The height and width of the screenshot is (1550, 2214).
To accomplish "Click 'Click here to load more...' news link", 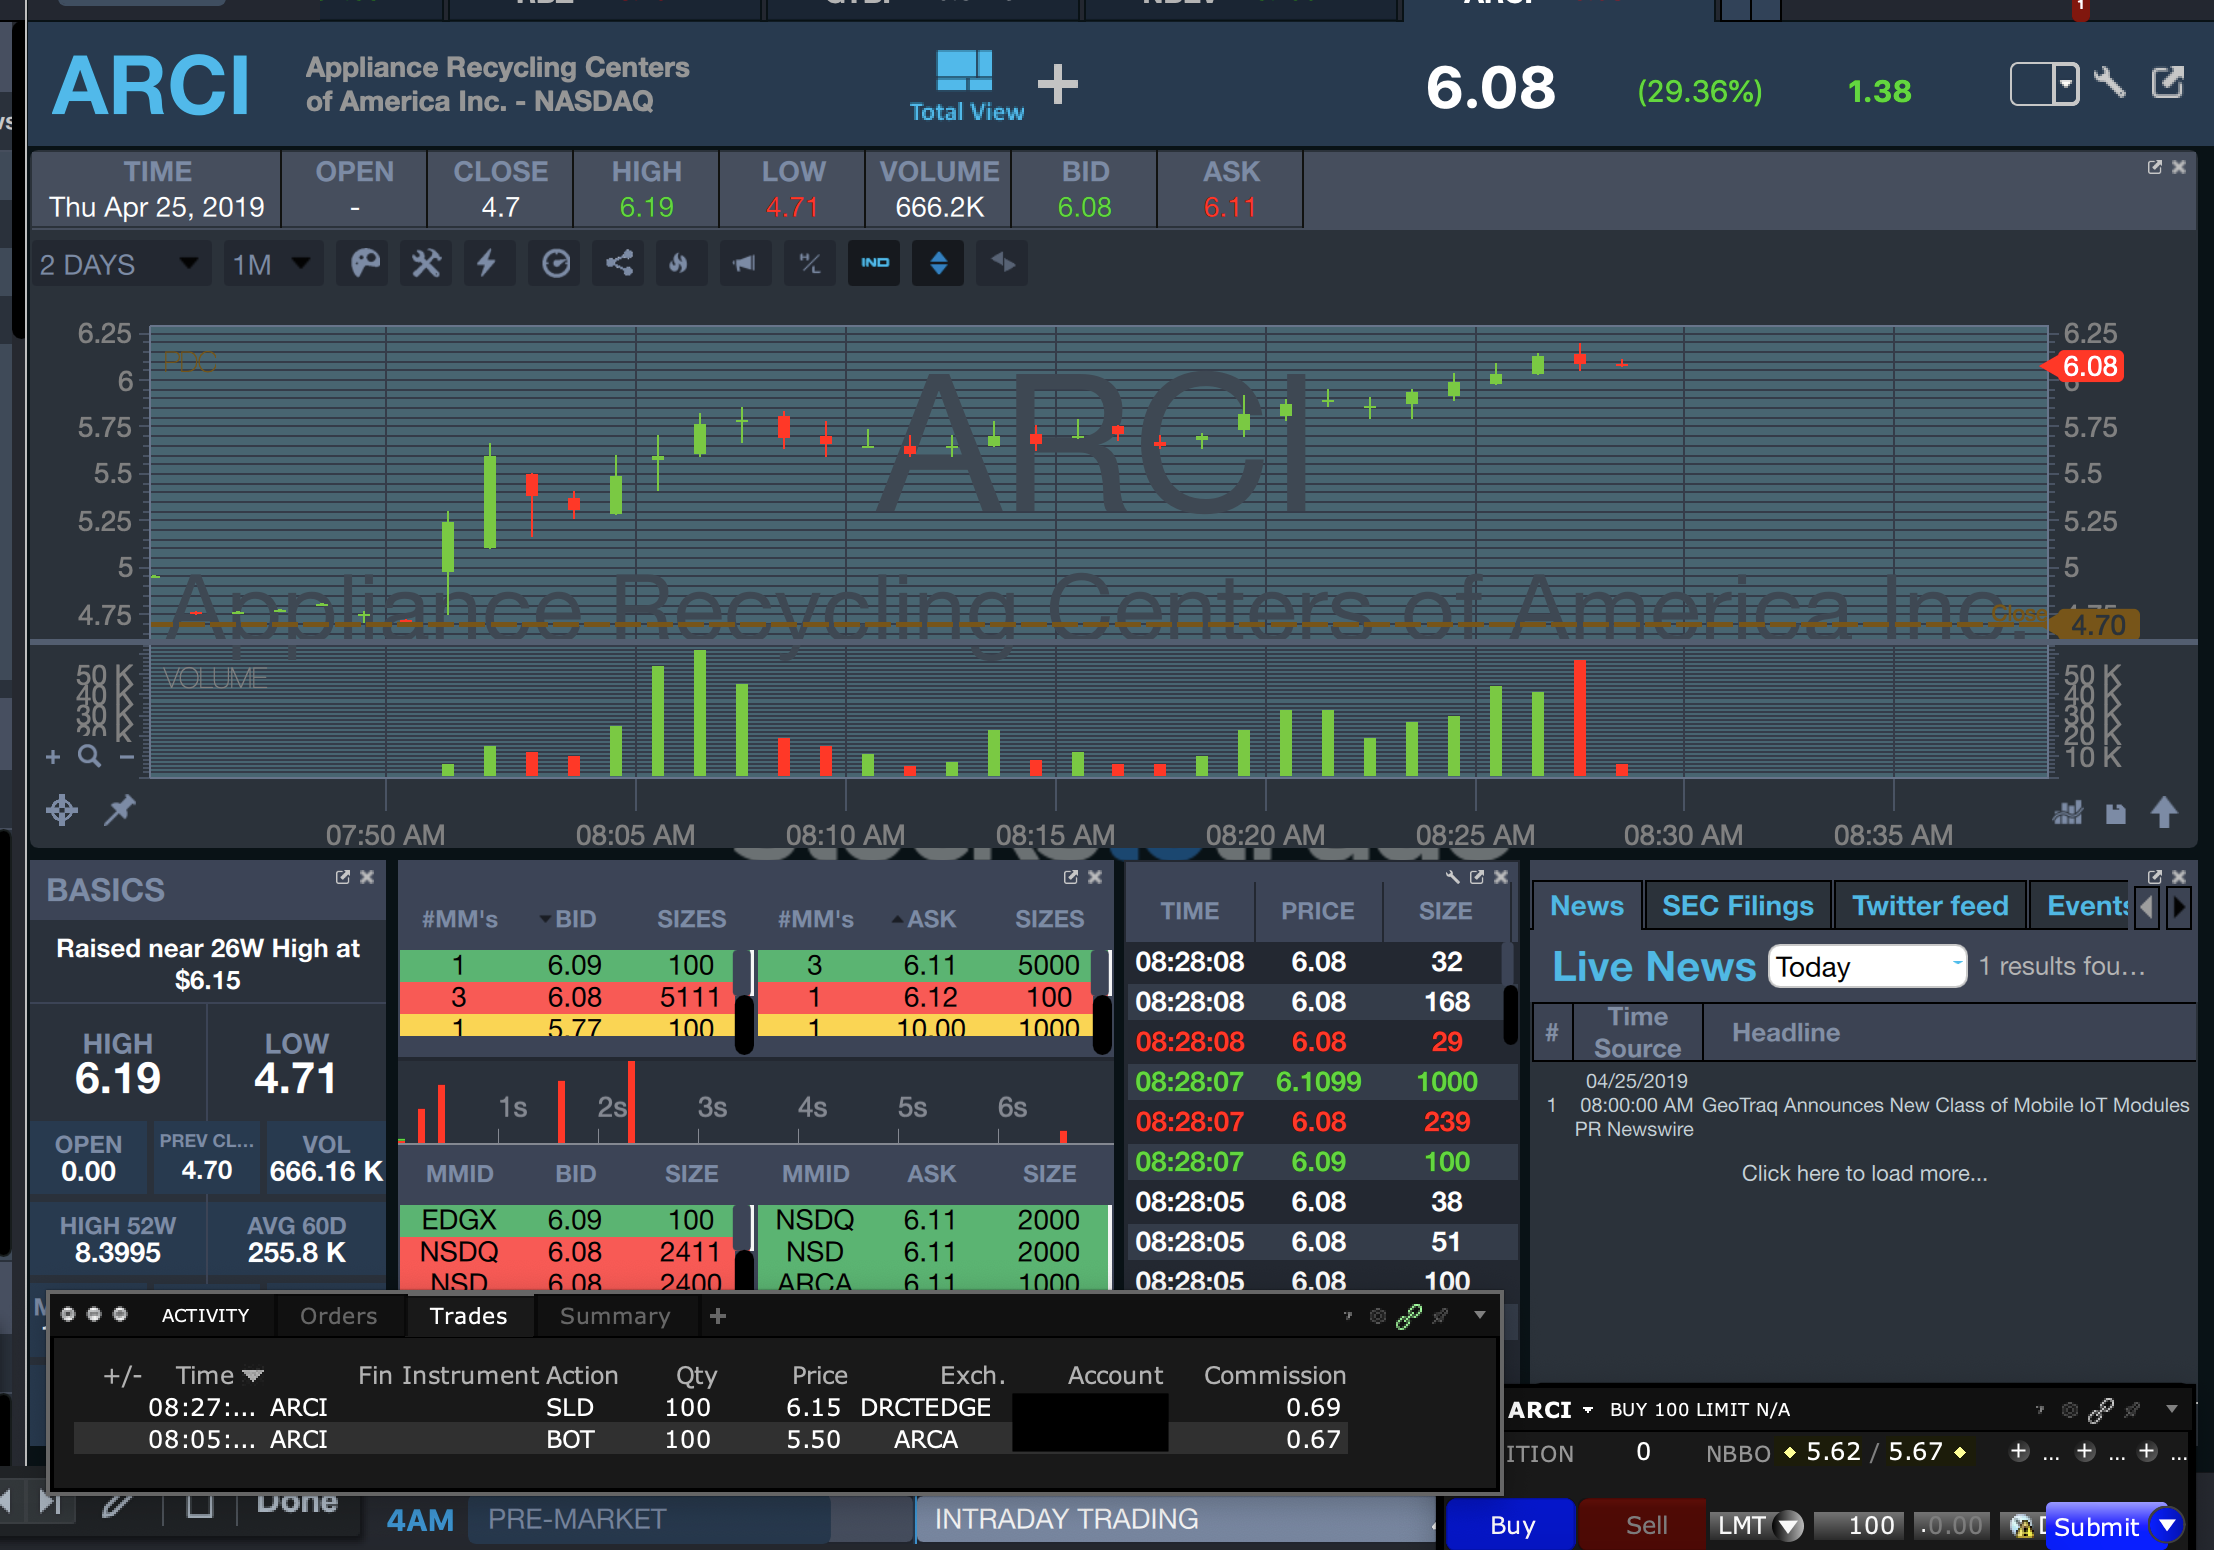I will tap(1864, 1173).
